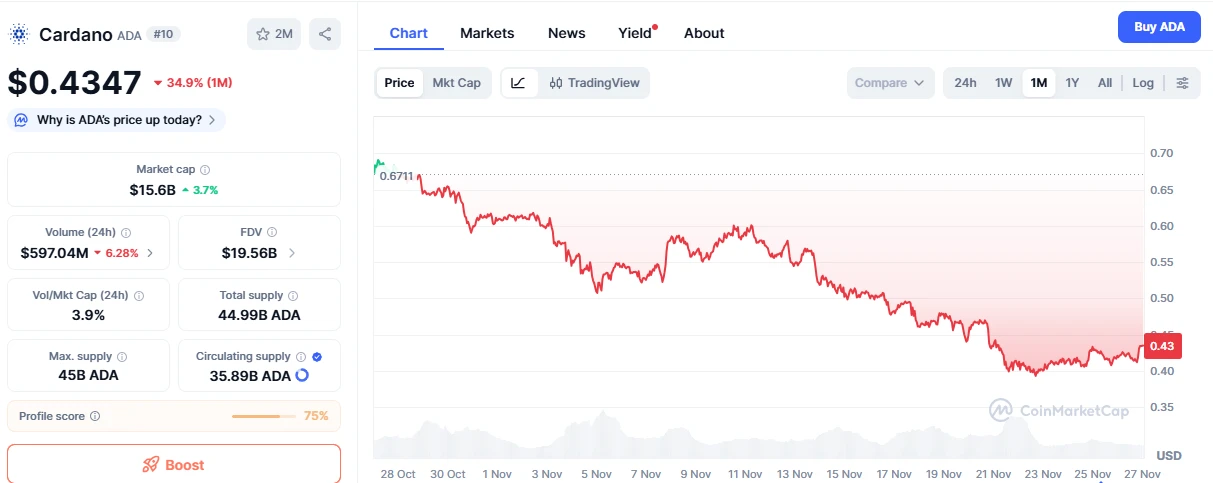Select the 1Y time range
The image size is (1213, 483).
1072,83
